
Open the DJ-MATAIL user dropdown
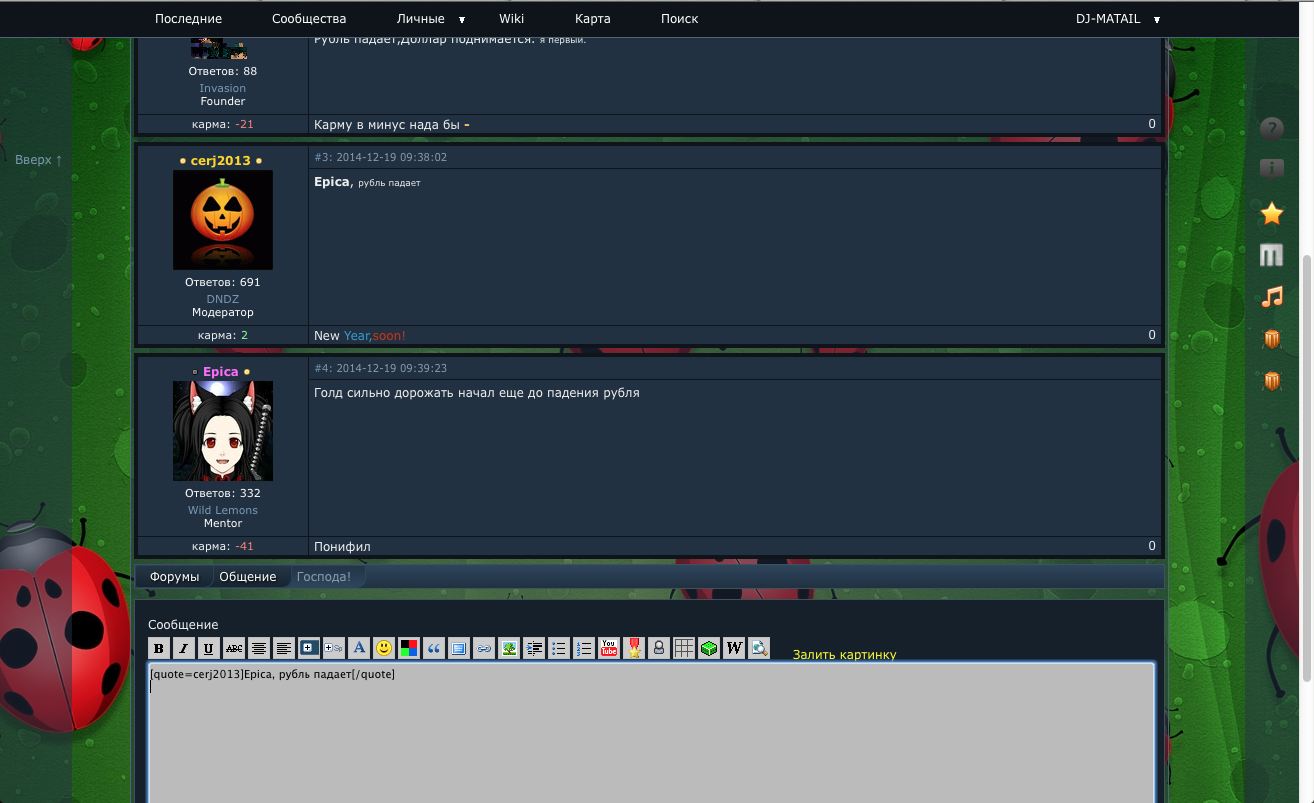(1117, 19)
